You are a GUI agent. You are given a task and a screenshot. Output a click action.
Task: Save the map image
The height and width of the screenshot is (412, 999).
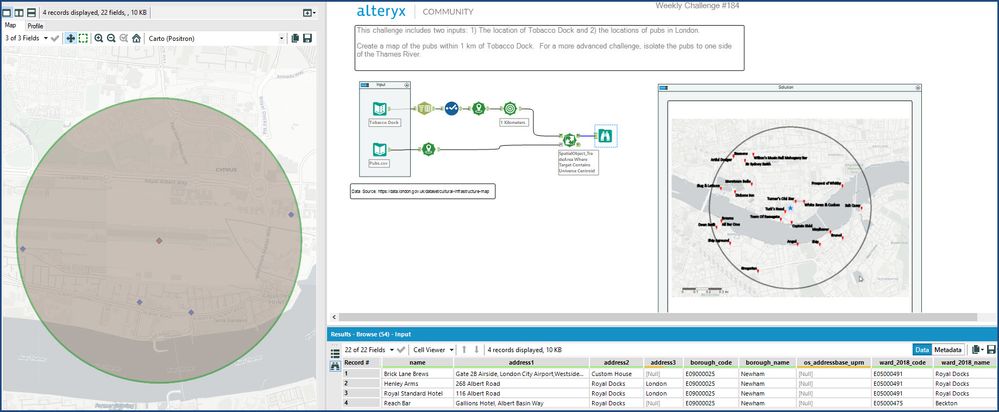pyautogui.click(x=308, y=38)
